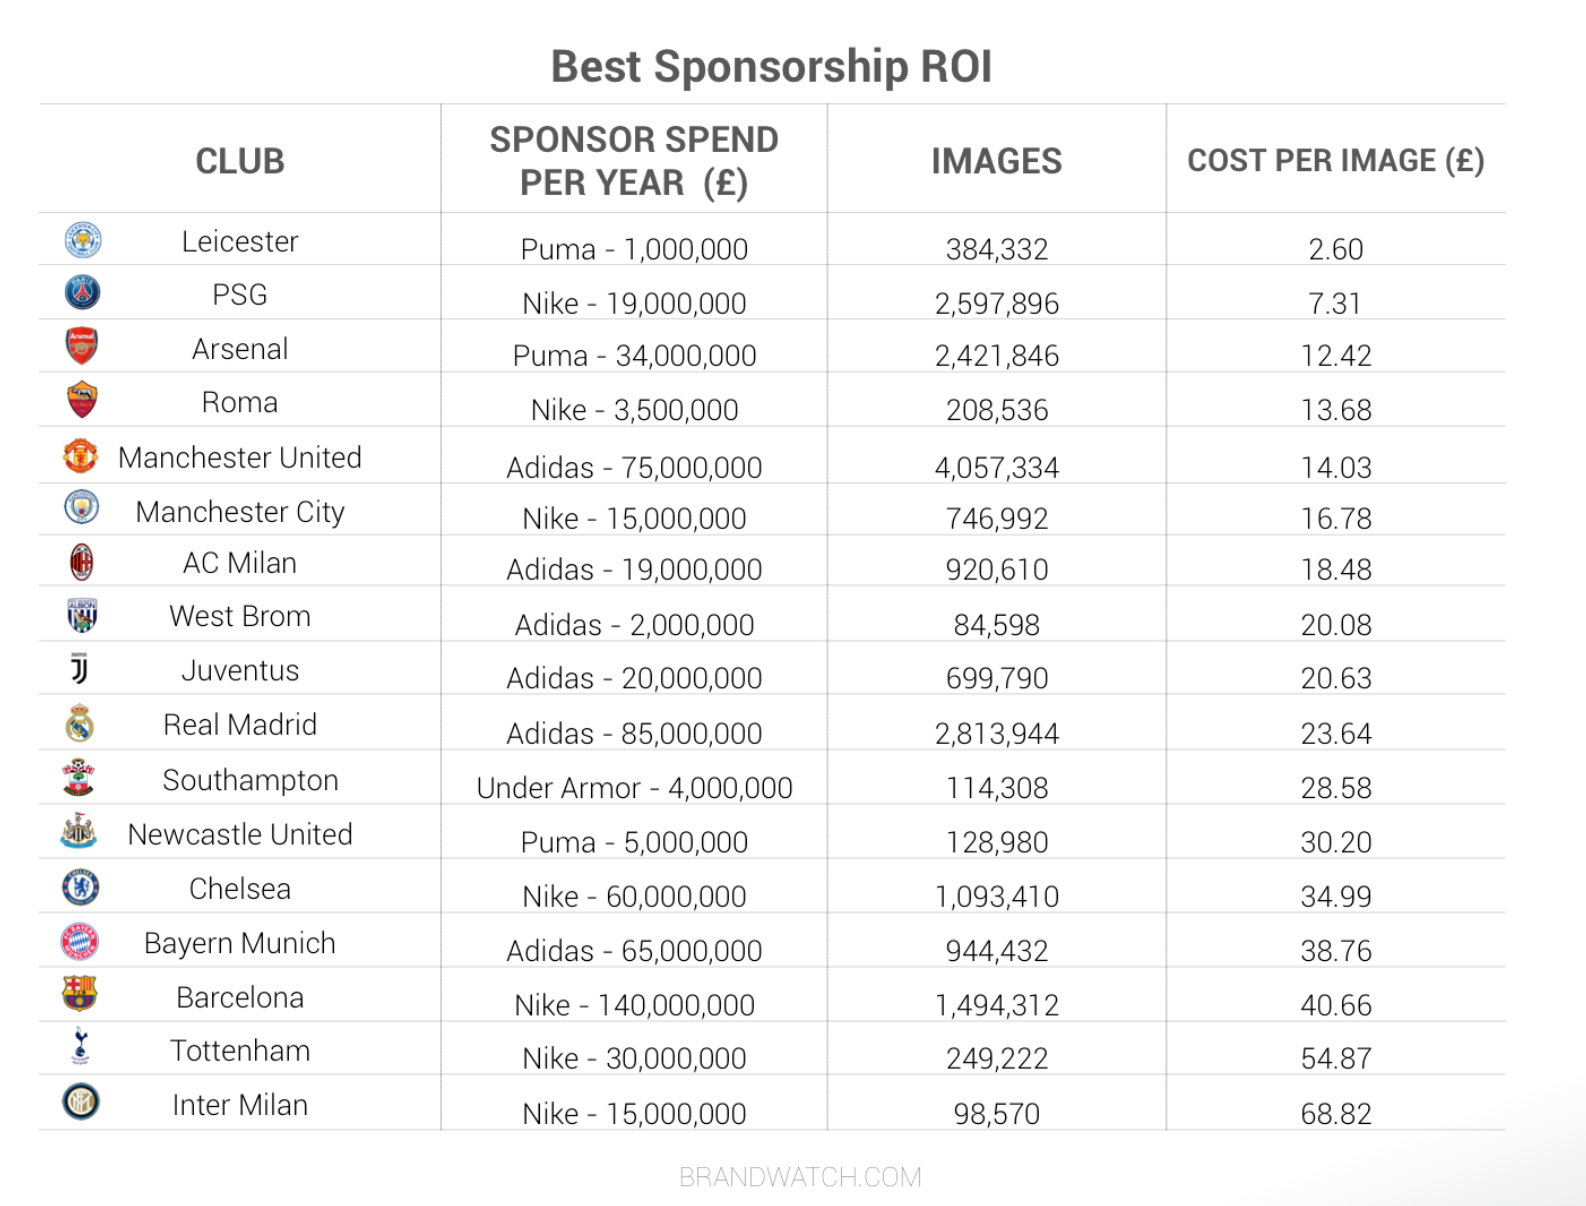
Task: Click the Bayern Munich crest icon
Action: (x=80, y=942)
